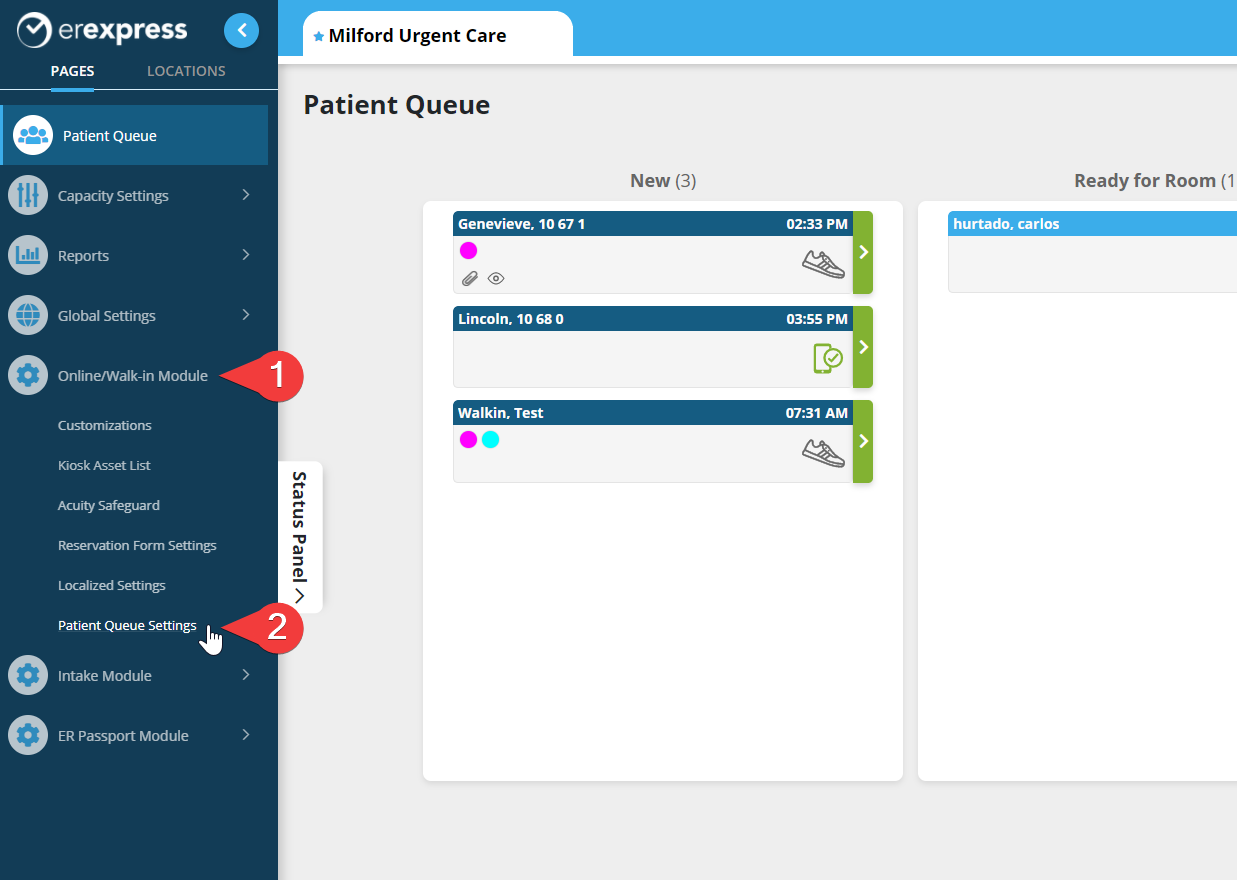Image resolution: width=1237 pixels, height=880 pixels.
Task: Click the mobile check-in icon on Lincoln card
Action: 827,358
